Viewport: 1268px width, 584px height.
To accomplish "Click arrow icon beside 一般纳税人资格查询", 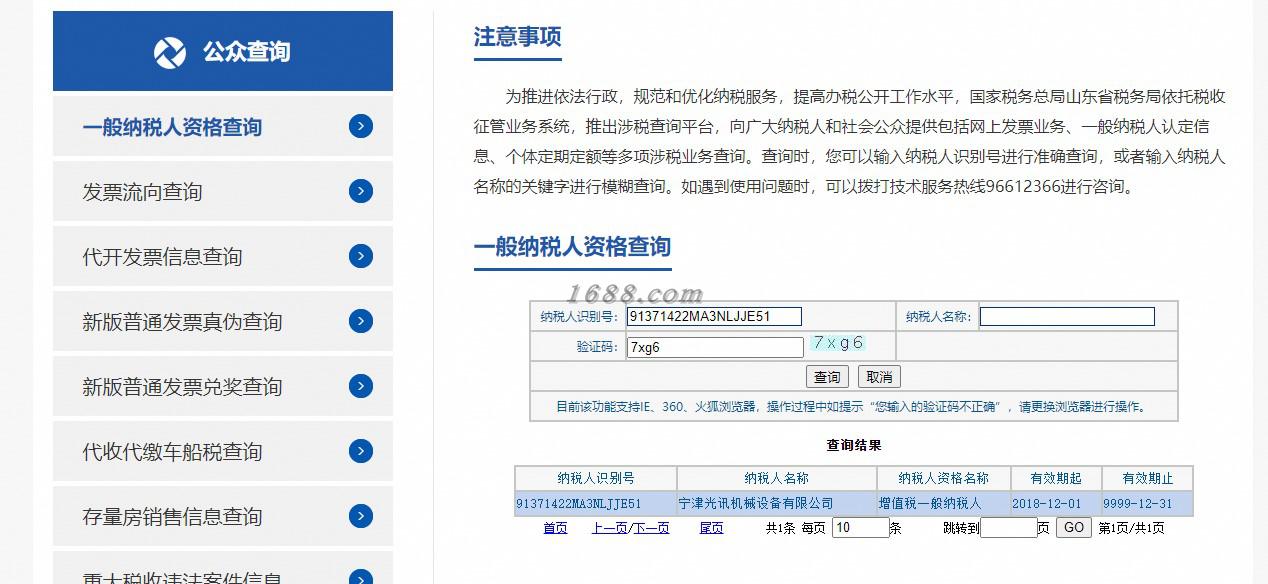I will click(361, 126).
